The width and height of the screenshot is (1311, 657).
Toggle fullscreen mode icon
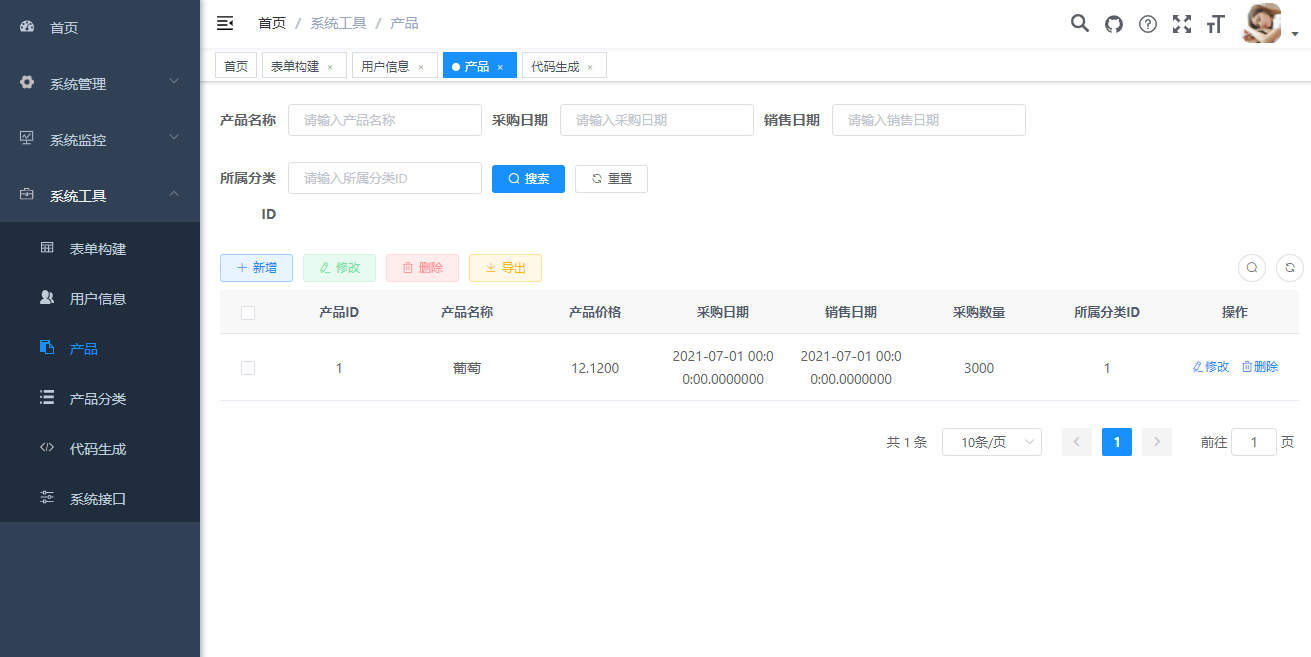coord(1182,24)
